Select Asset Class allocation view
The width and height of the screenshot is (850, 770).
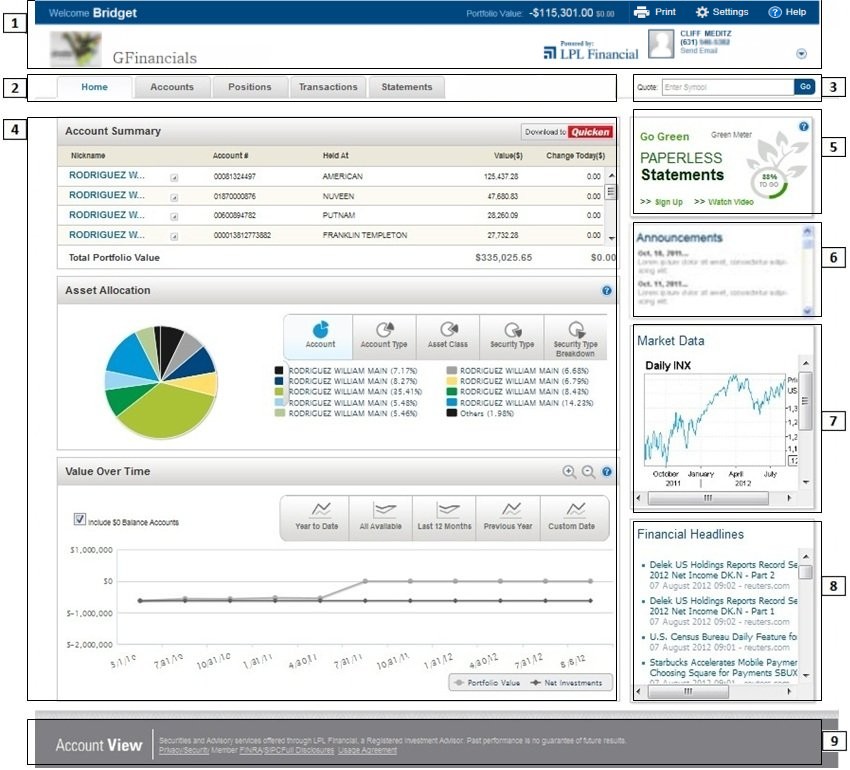tap(448, 336)
